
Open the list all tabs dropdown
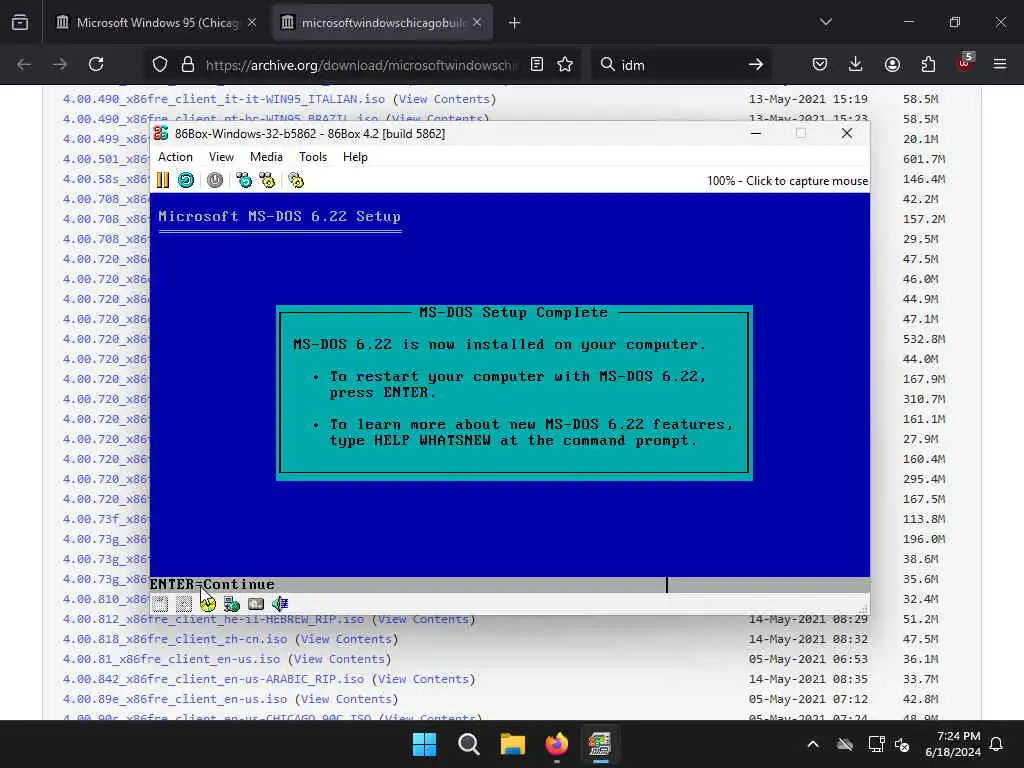click(825, 22)
